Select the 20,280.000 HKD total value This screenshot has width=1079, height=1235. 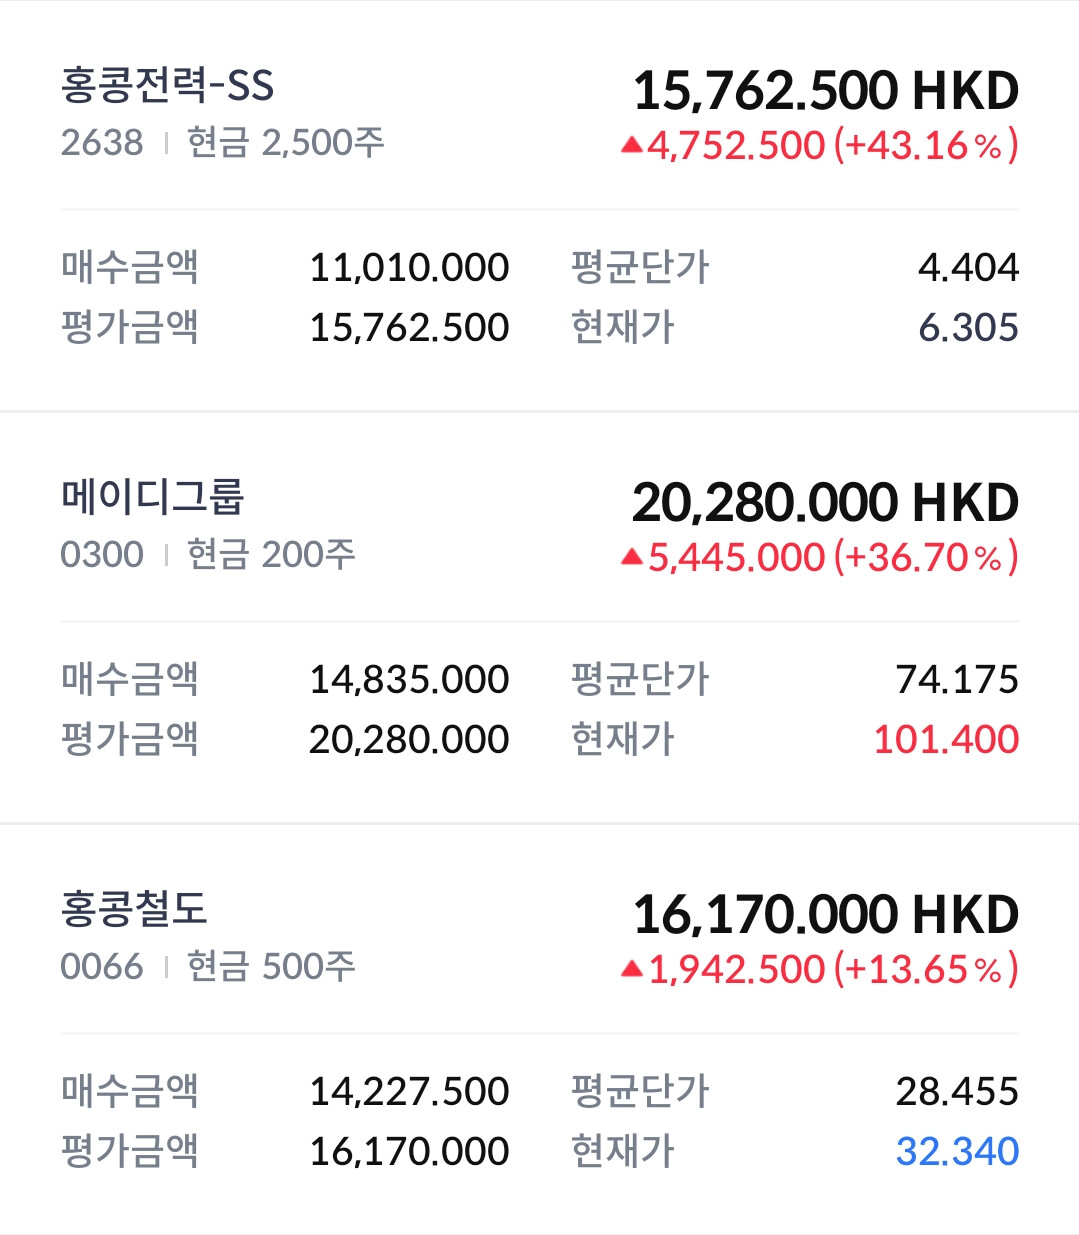pyautogui.click(x=826, y=503)
